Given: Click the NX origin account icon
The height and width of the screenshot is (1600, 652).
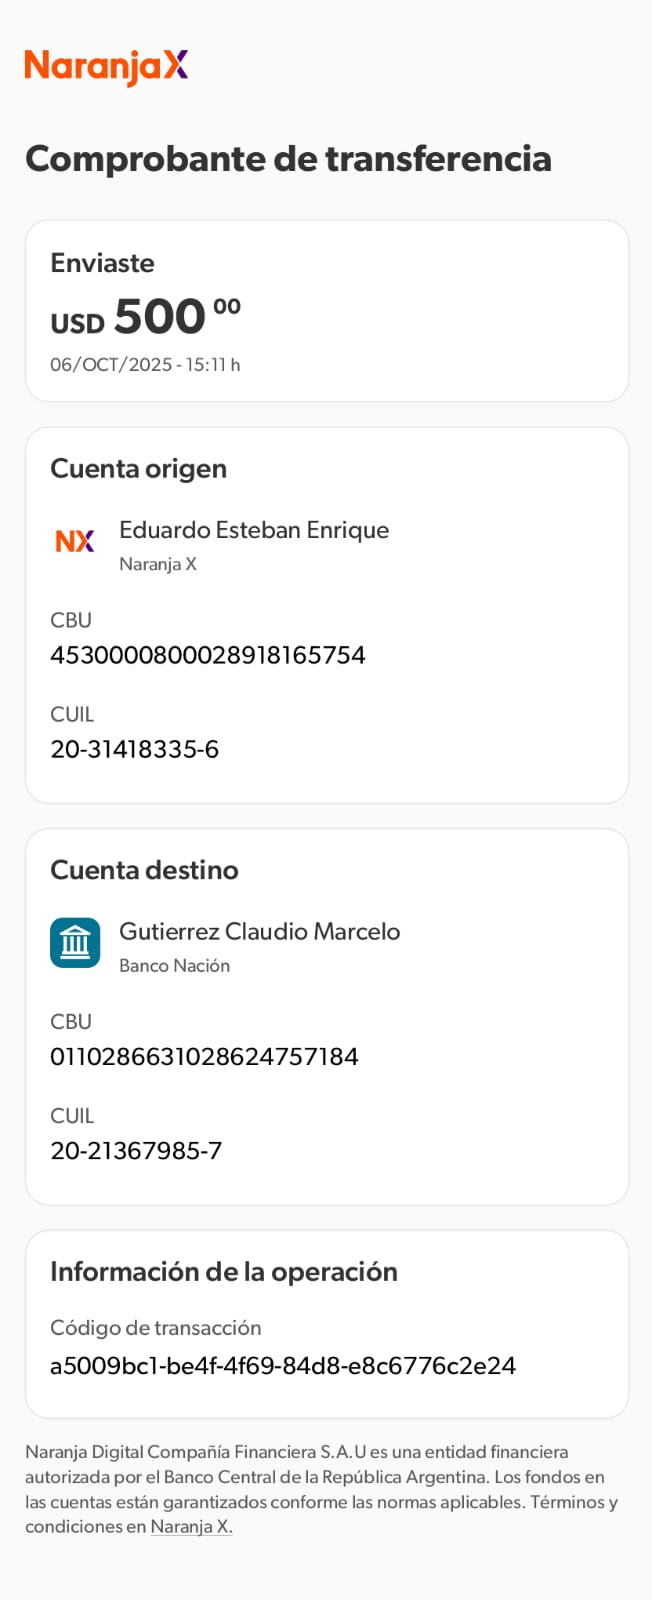Looking at the screenshot, I should coord(75,541).
